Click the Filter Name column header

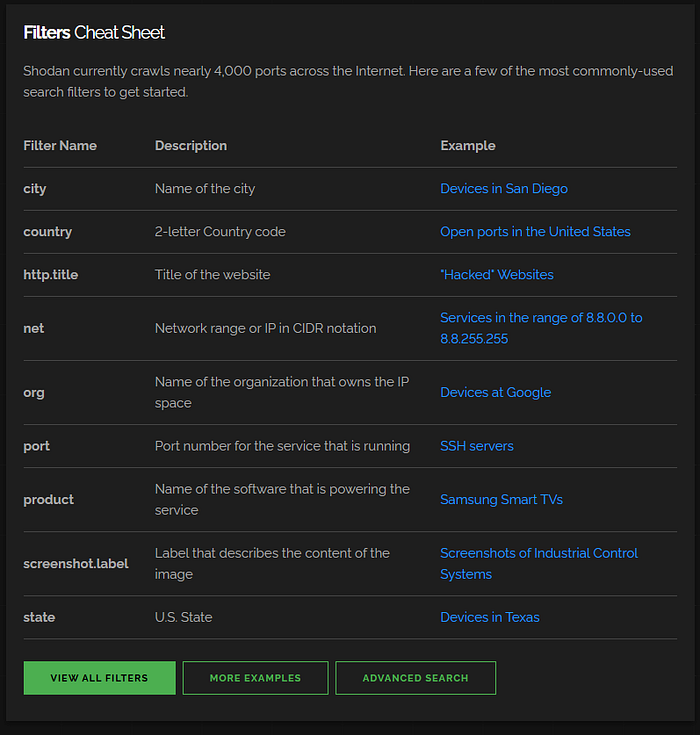coord(60,145)
